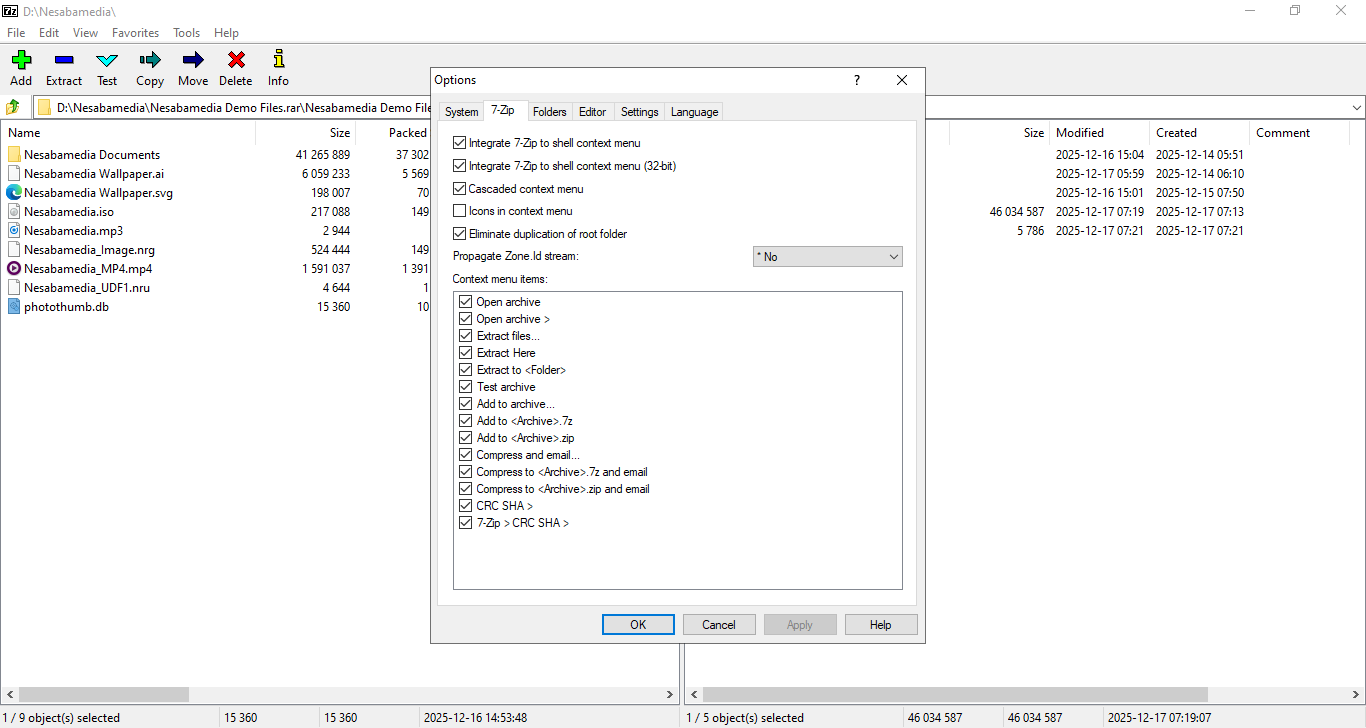
Task: Uncheck the Extract Here context item
Action: 466,353
